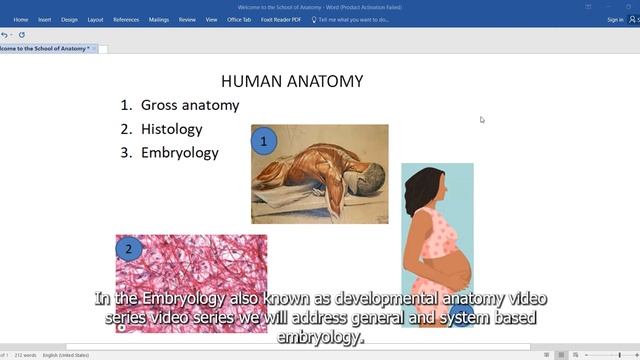Click the horizontal scrollbar
The height and width of the screenshot is (360, 640).
298,347
